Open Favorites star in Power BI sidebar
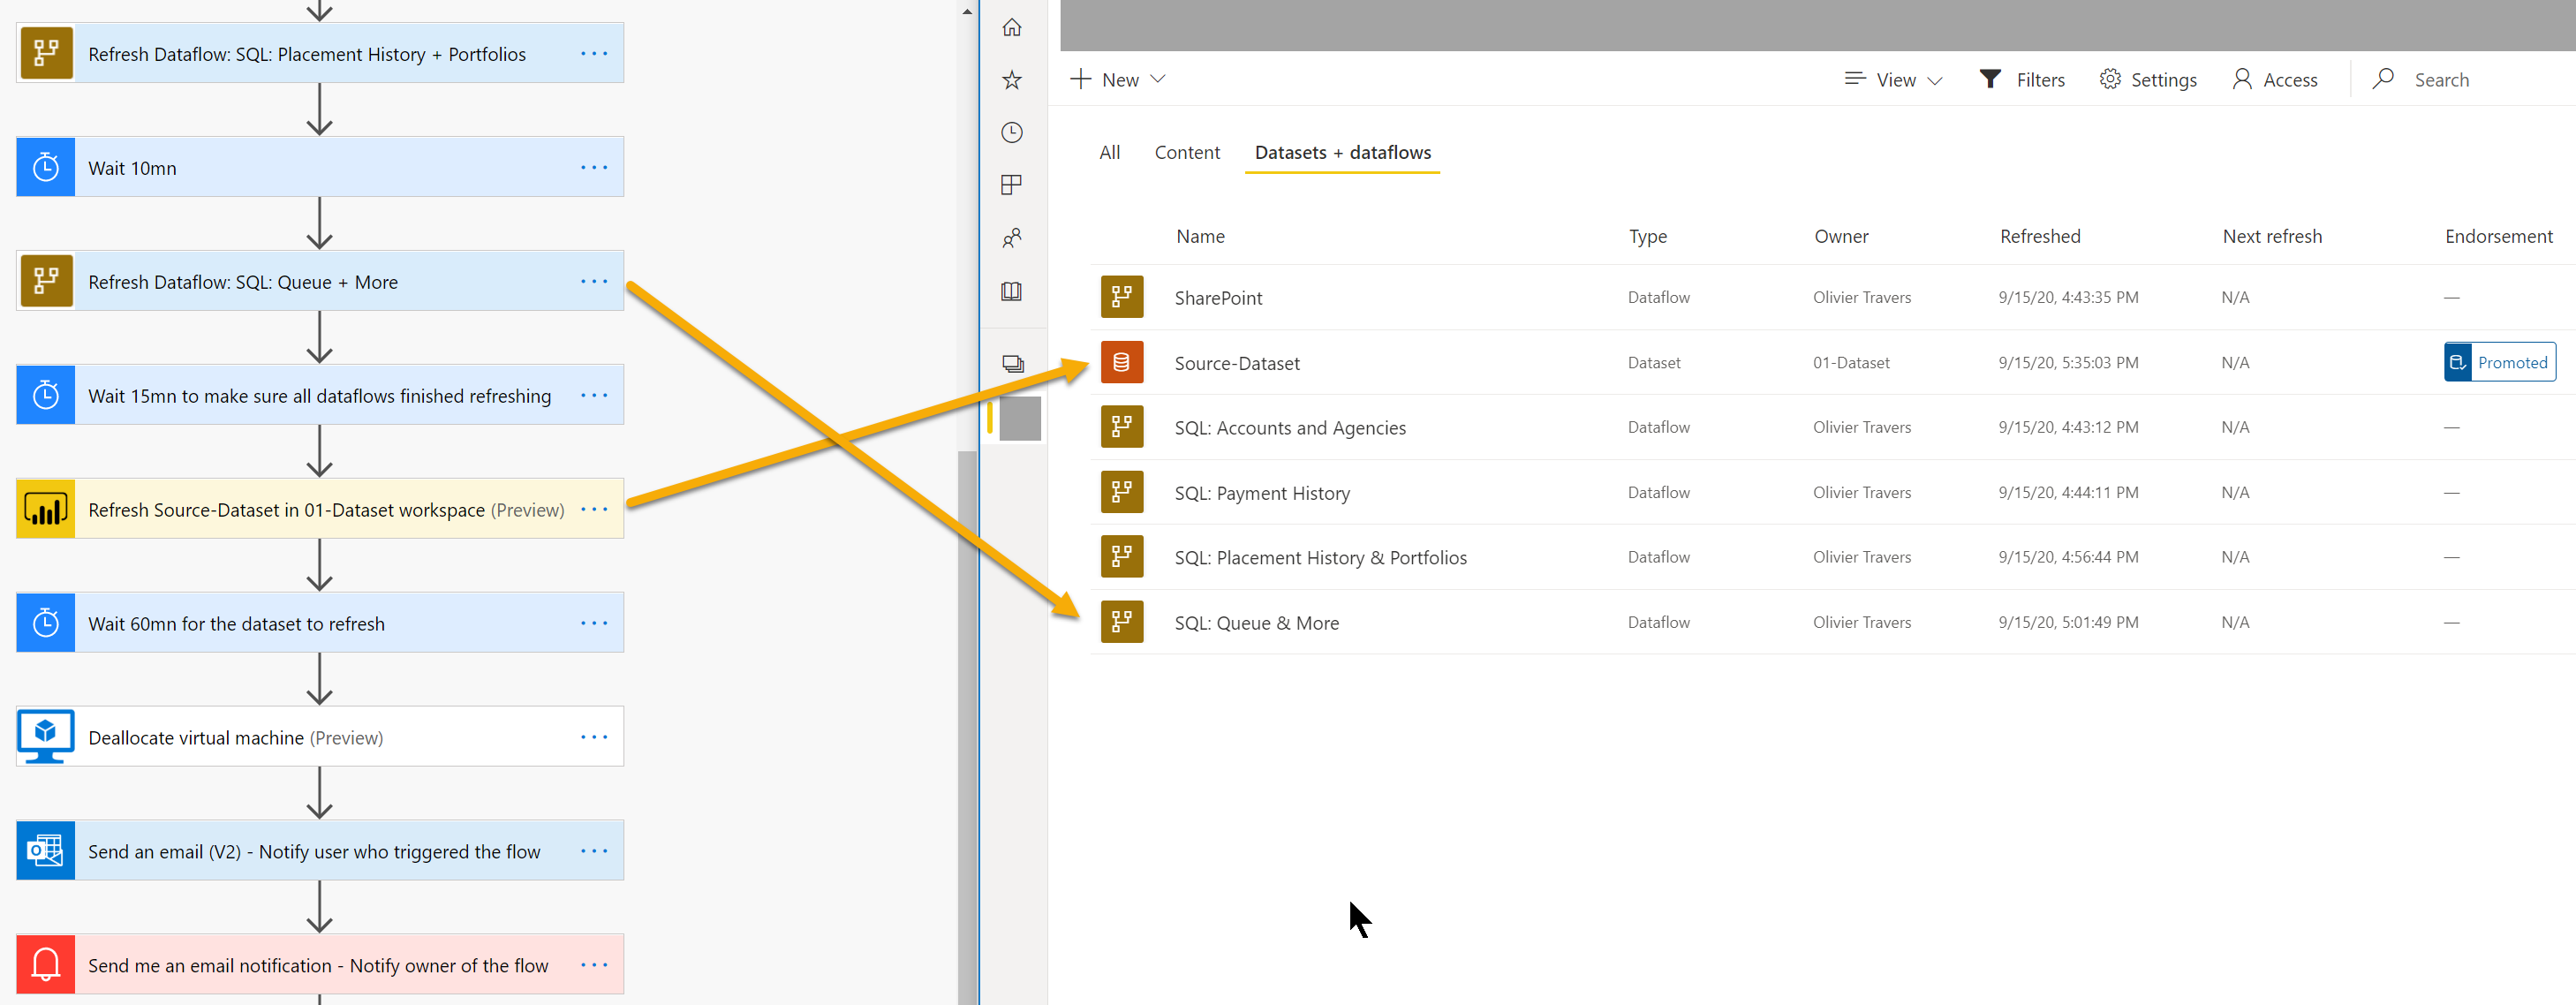Viewport: 2576px width, 1005px height. point(1012,80)
